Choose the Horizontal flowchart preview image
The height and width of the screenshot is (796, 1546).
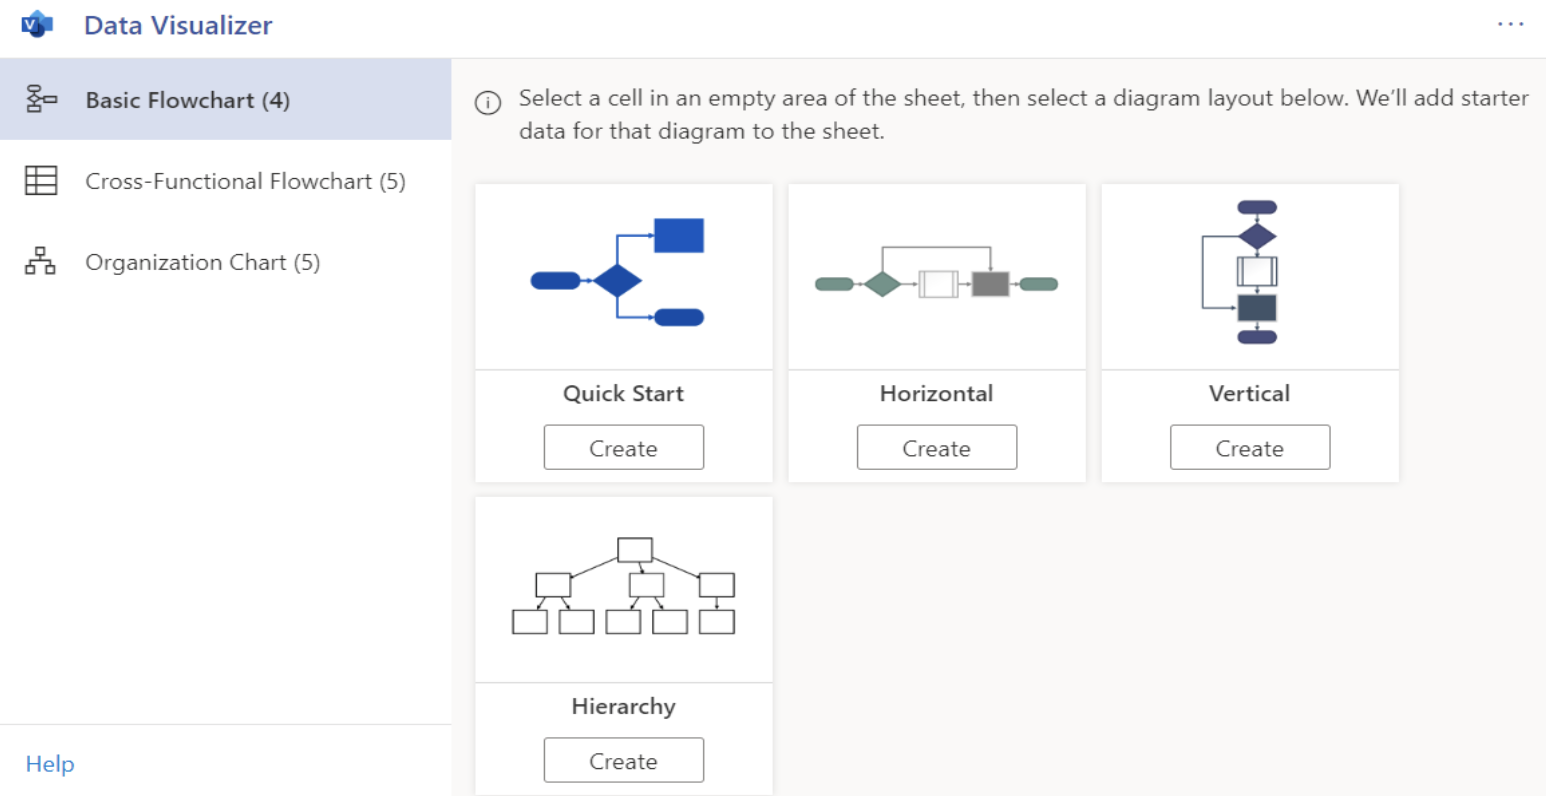[936, 275]
